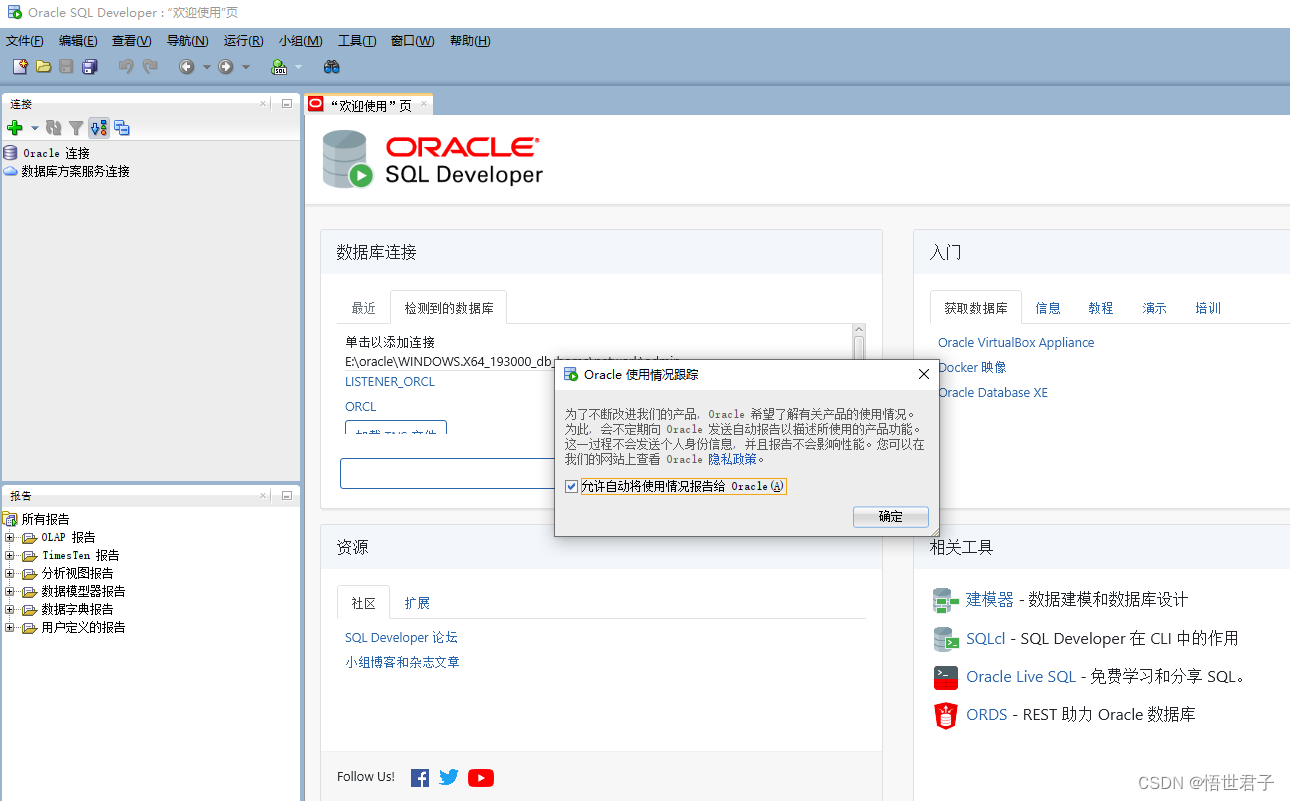
Task: Switch to the 最近 tab
Action: click(363, 308)
